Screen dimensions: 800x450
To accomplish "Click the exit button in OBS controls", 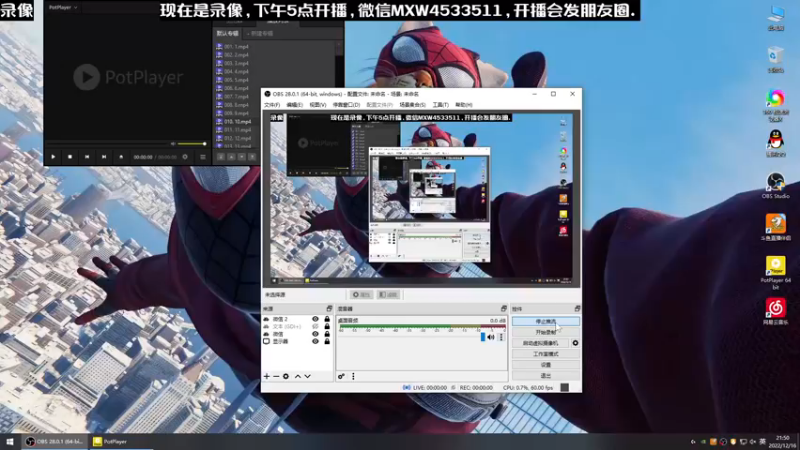I will (x=545, y=376).
